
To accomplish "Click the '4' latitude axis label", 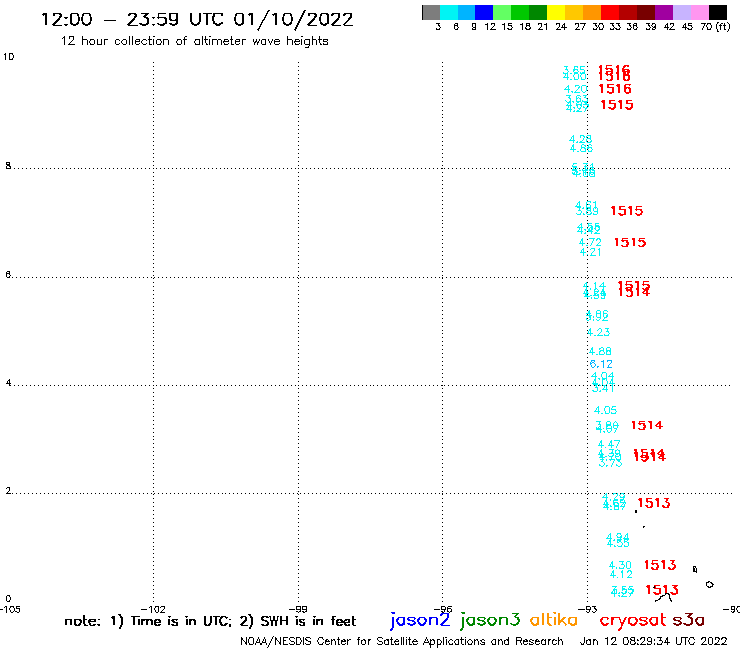I will (x=8, y=383).
